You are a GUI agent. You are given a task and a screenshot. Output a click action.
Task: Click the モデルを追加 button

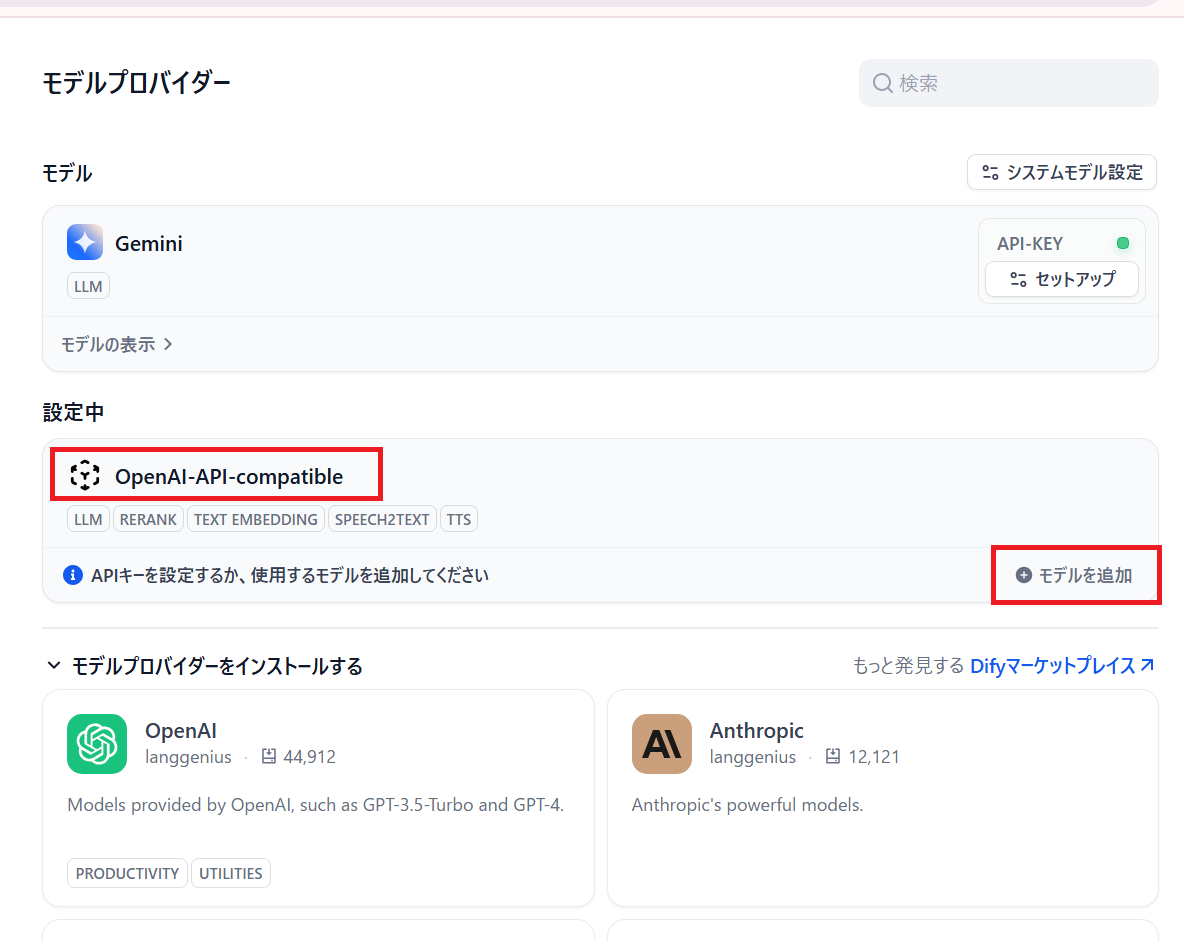click(1076, 575)
